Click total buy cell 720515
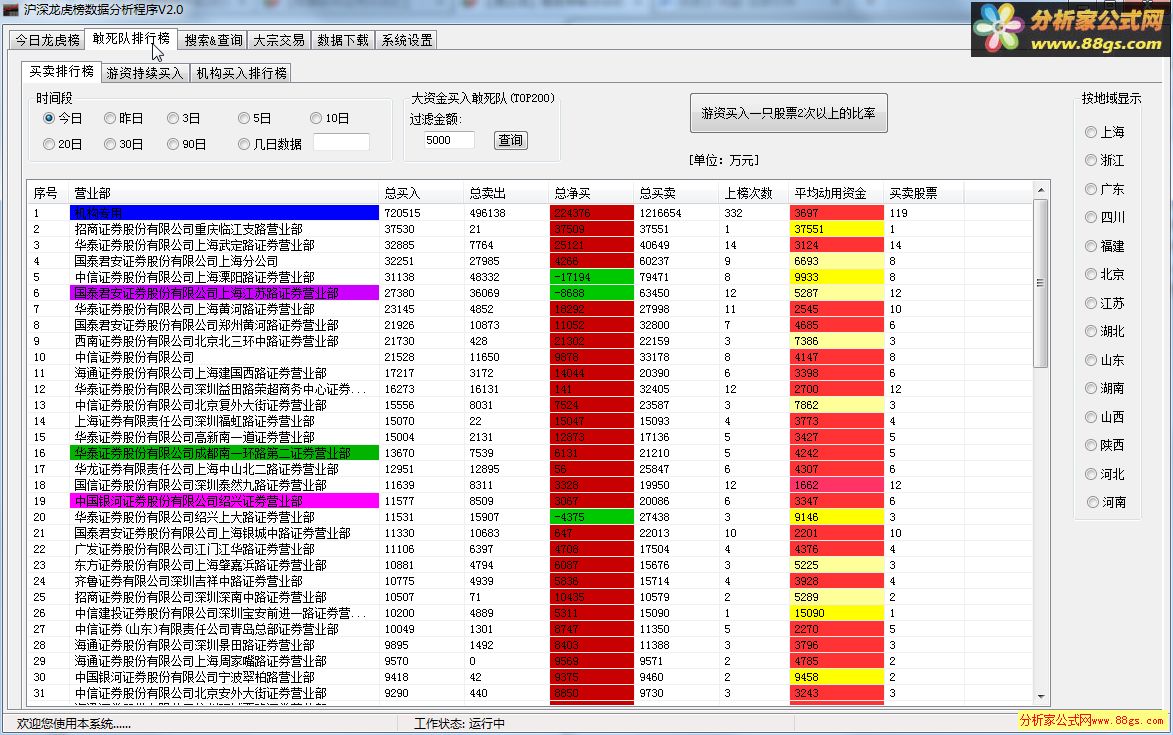 click(x=421, y=213)
